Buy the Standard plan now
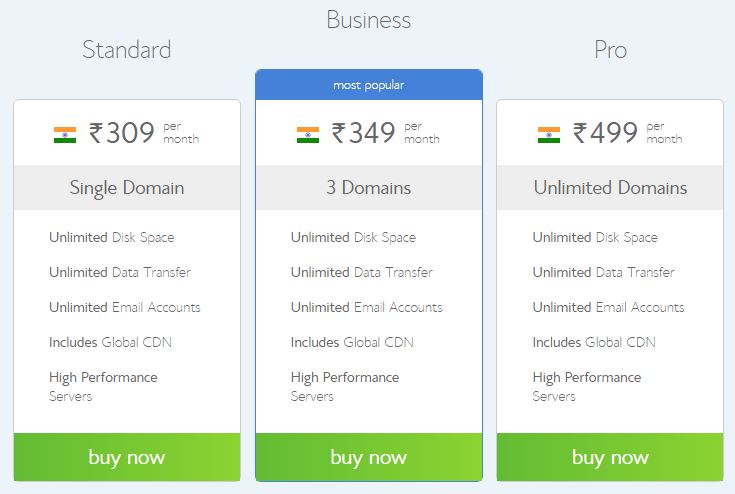 (127, 457)
